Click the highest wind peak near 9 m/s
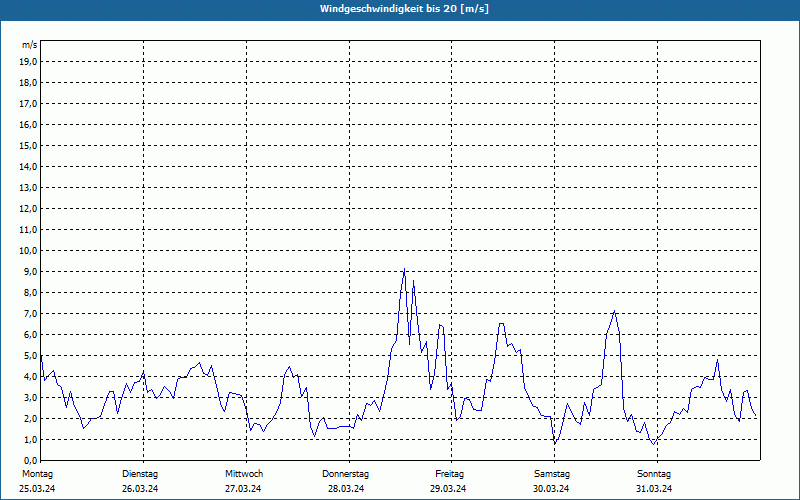This screenshot has height=500, width=800. pyautogui.click(x=404, y=269)
